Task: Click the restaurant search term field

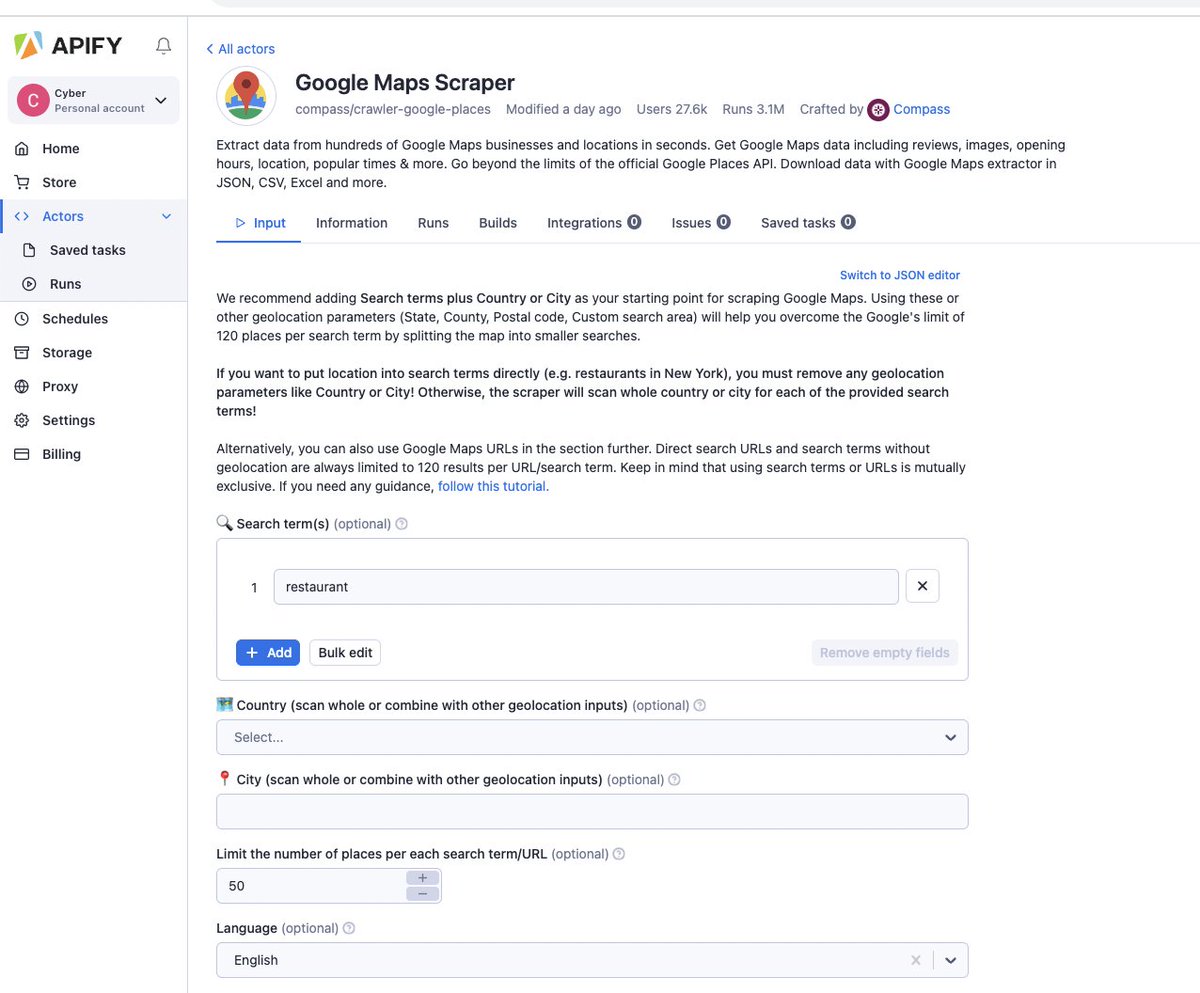Action: coord(586,587)
